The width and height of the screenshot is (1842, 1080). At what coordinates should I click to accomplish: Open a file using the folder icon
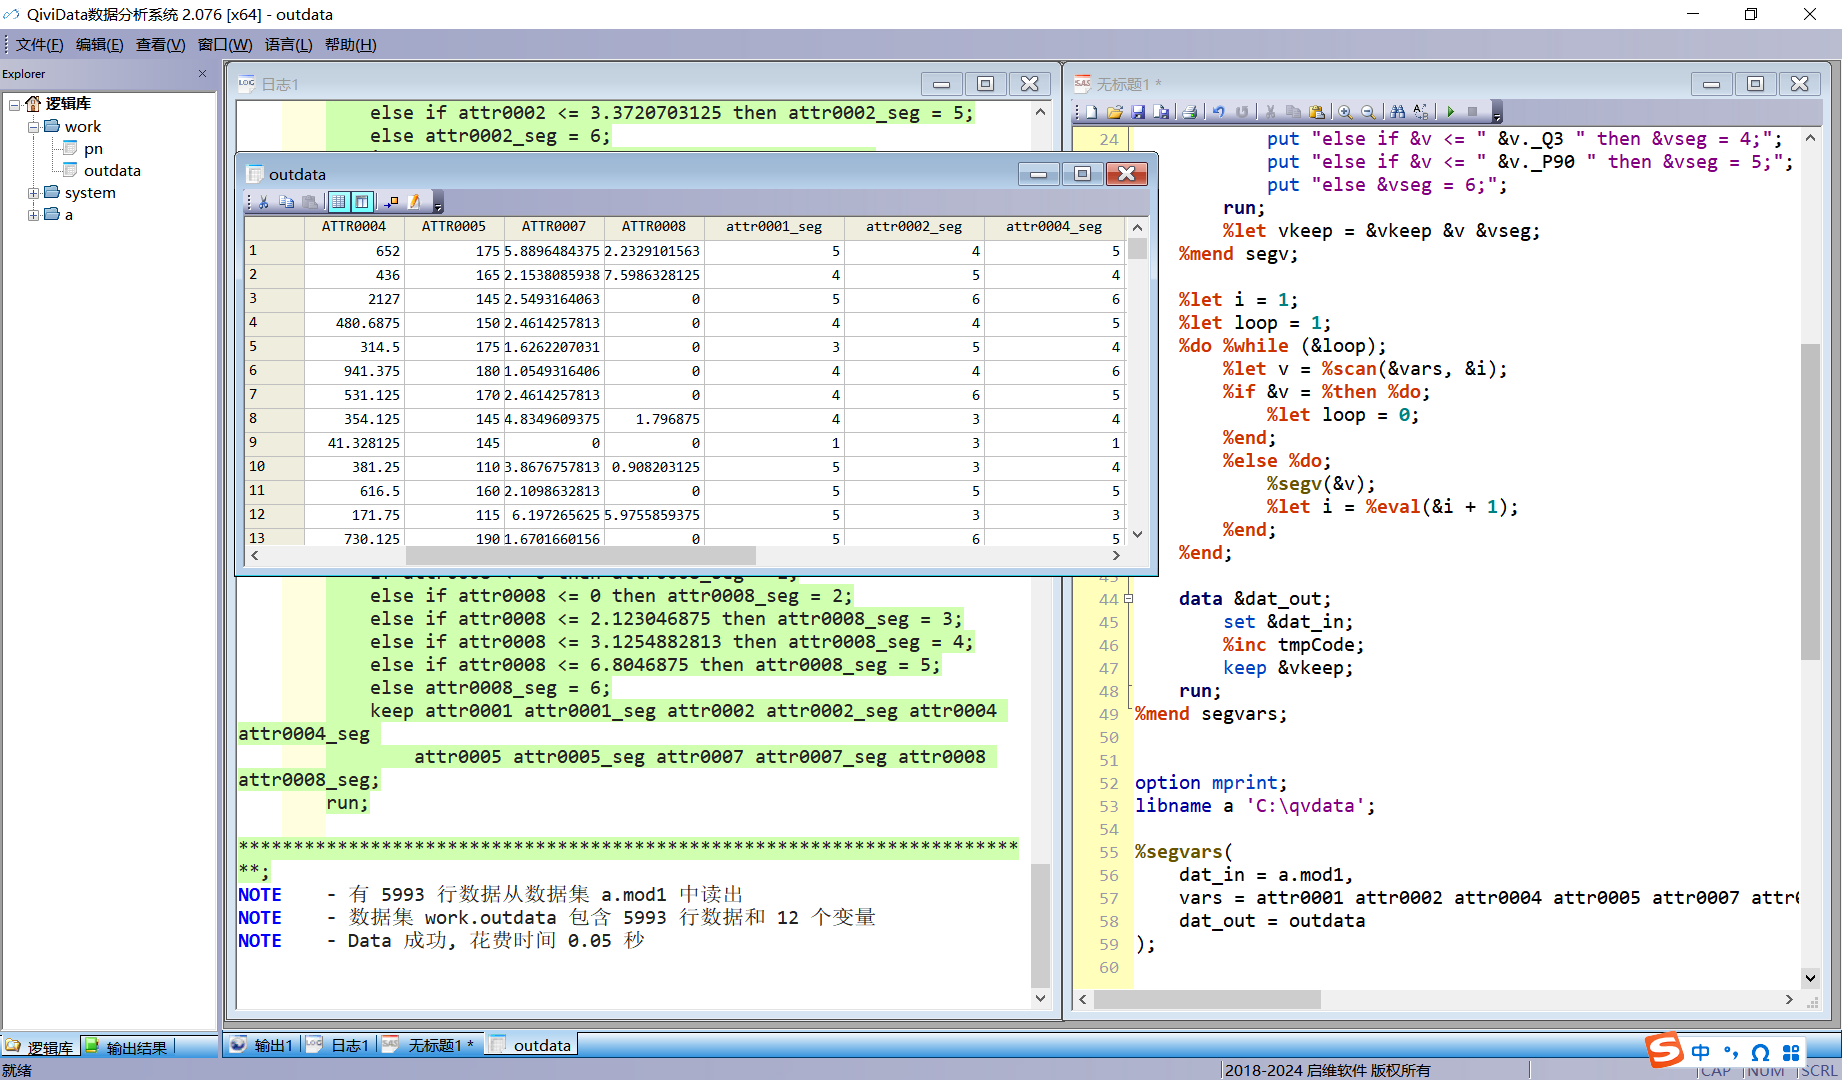(x=1114, y=112)
